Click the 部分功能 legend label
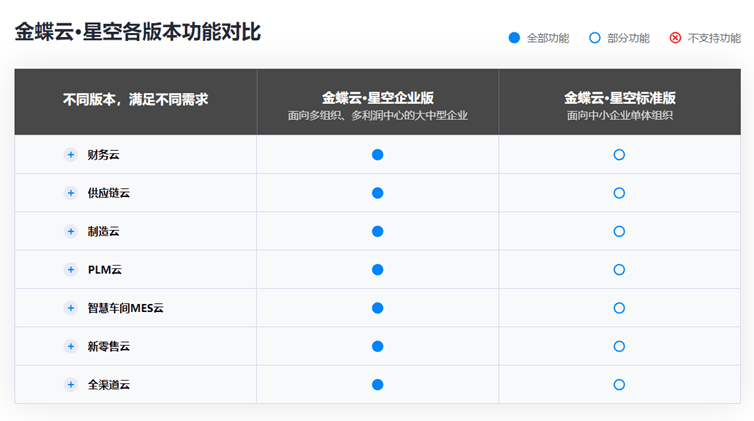The height and width of the screenshot is (421, 754). click(x=628, y=38)
